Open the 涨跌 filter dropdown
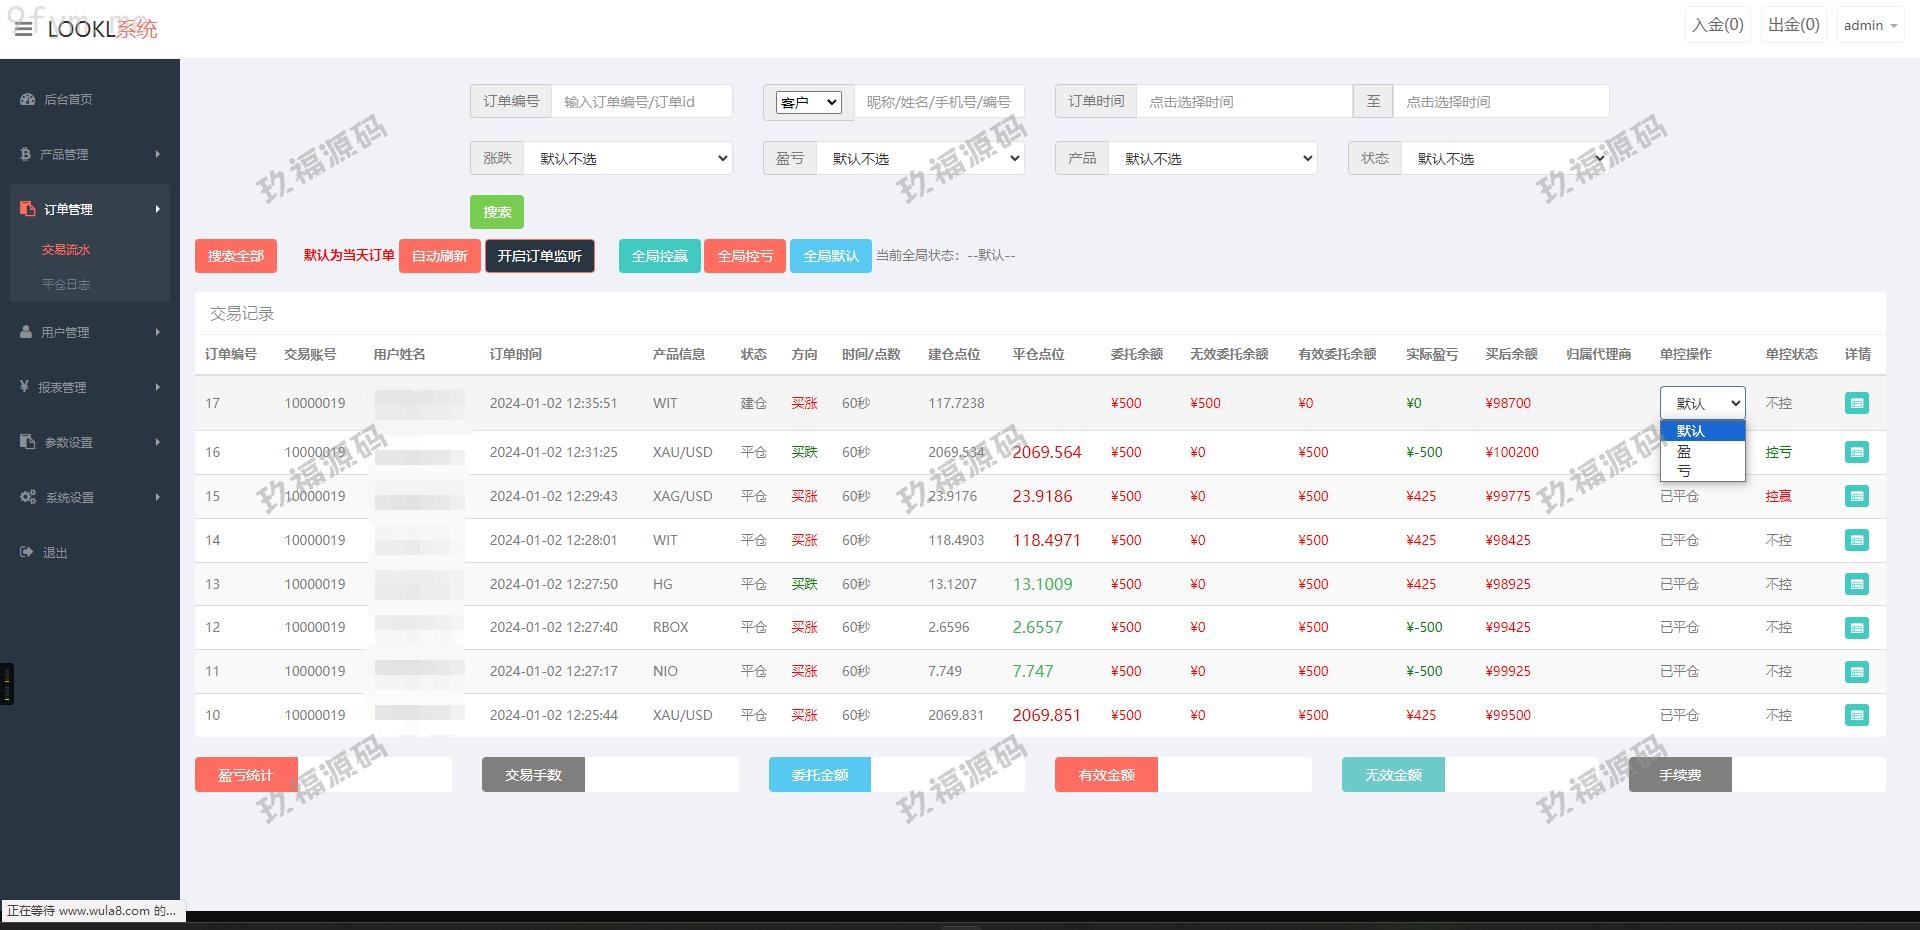 pyautogui.click(x=627, y=159)
